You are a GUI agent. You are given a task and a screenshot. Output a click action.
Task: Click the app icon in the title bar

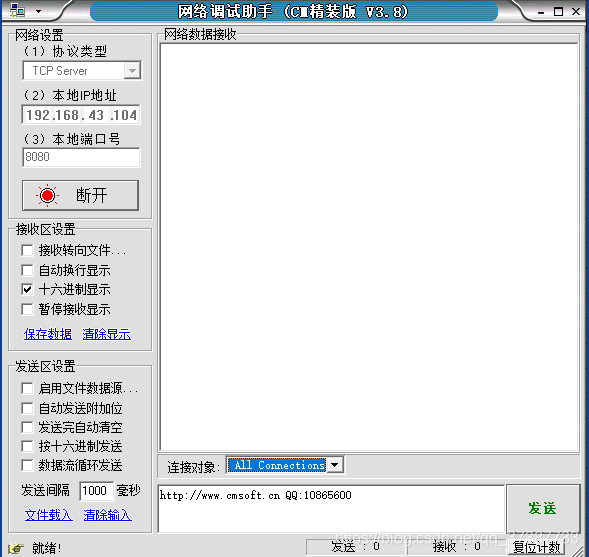coord(17,11)
